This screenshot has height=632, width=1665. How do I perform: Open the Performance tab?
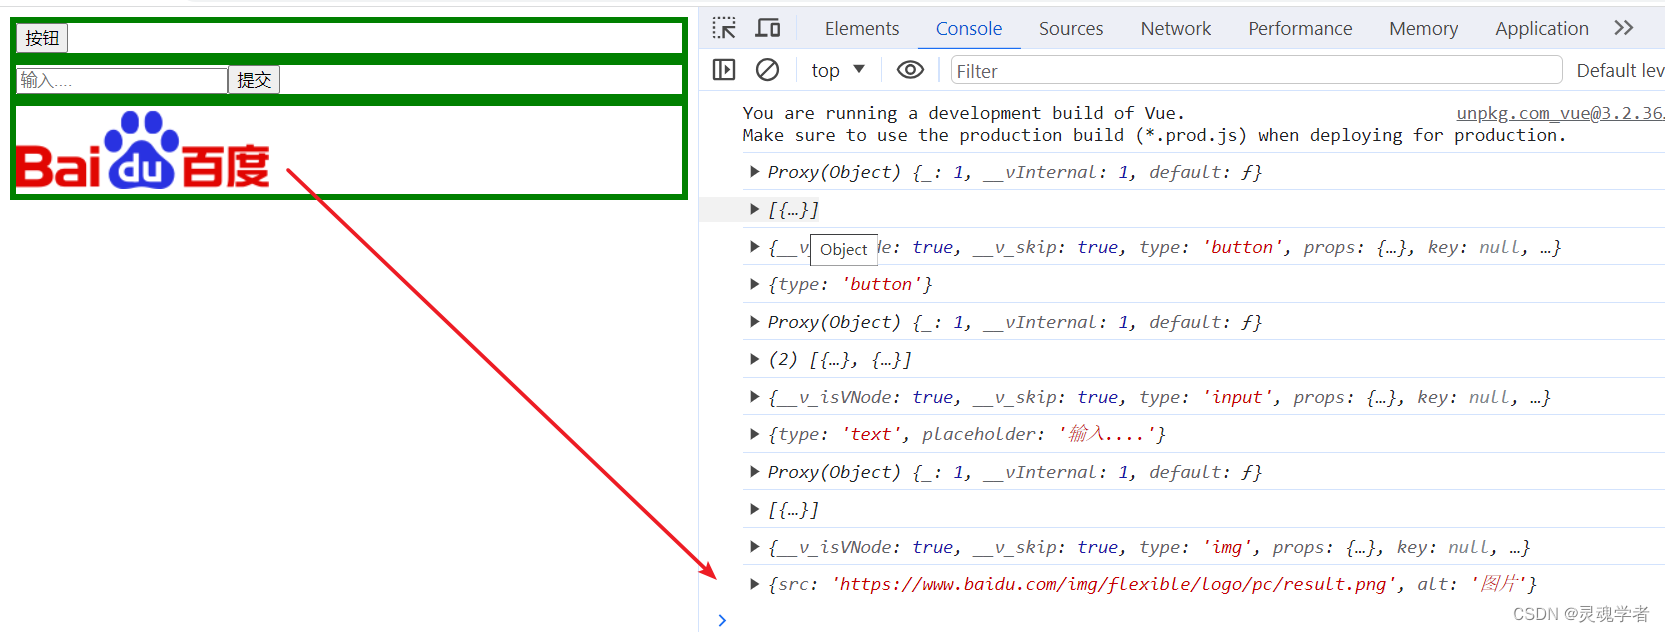pos(1300,29)
